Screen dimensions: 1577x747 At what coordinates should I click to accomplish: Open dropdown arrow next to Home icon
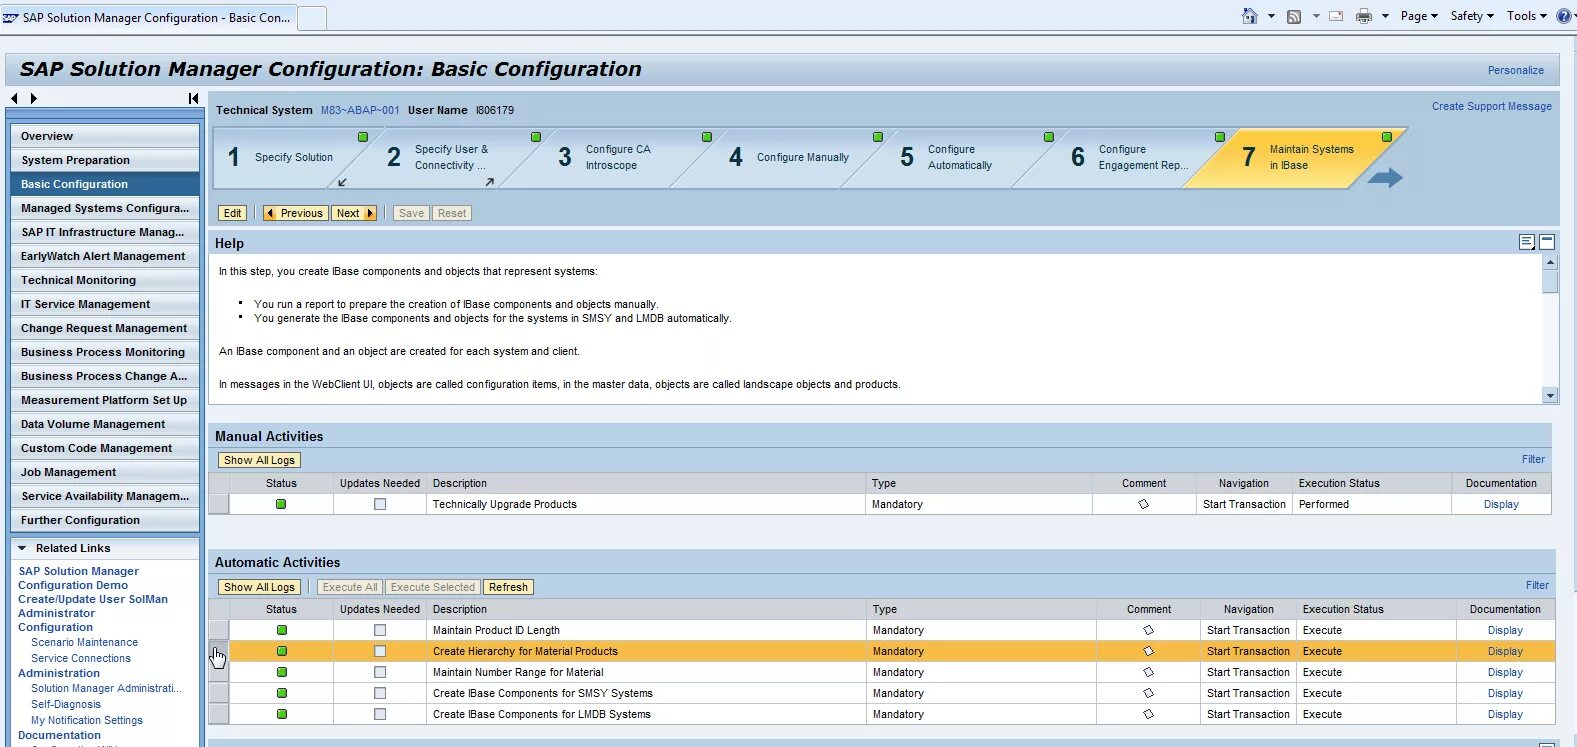click(x=1271, y=16)
